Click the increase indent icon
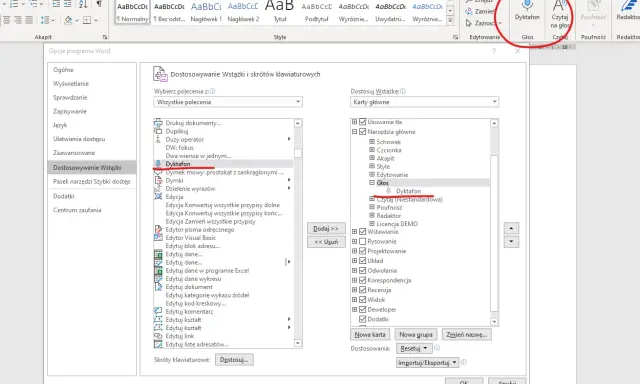This screenshot has height=384, width=640. tap(68, 4)
